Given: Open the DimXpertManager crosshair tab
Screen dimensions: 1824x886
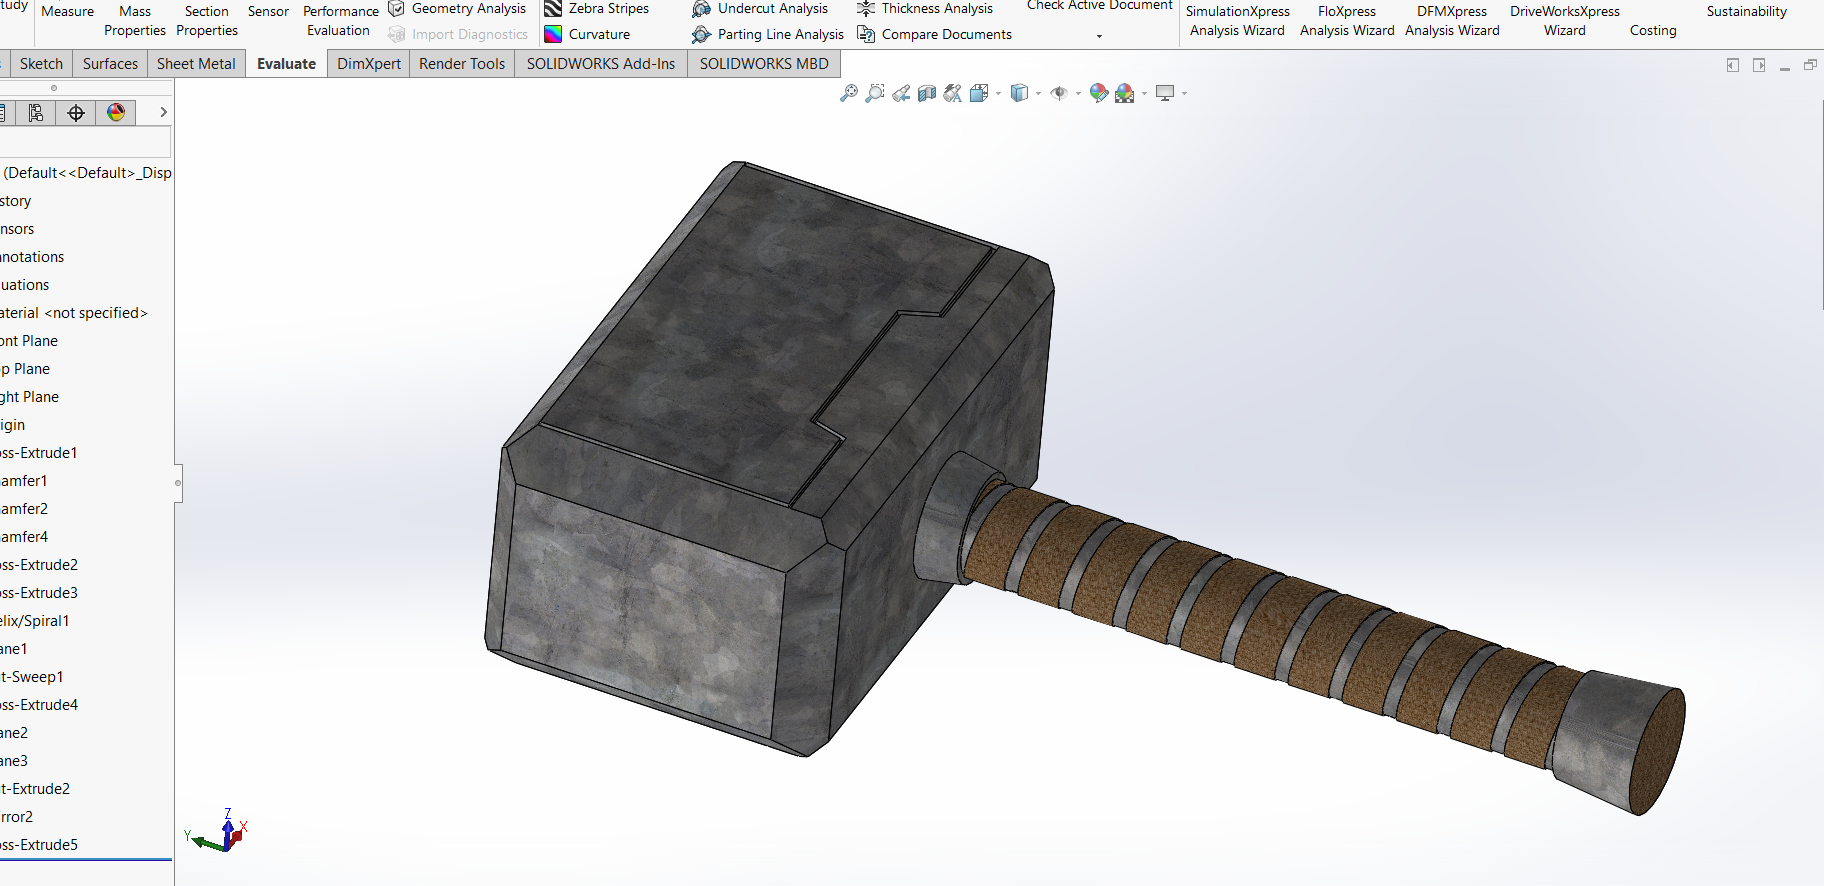Looking at the screenshot, I should click(76, 113).
